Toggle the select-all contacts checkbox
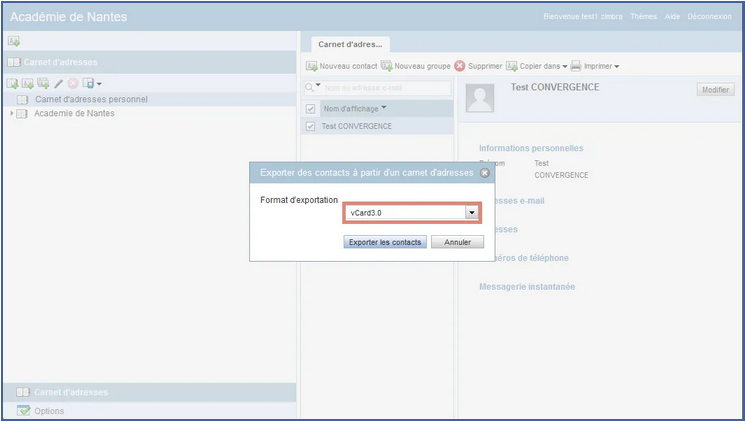The image size is (745, 422). pos(311,108)
